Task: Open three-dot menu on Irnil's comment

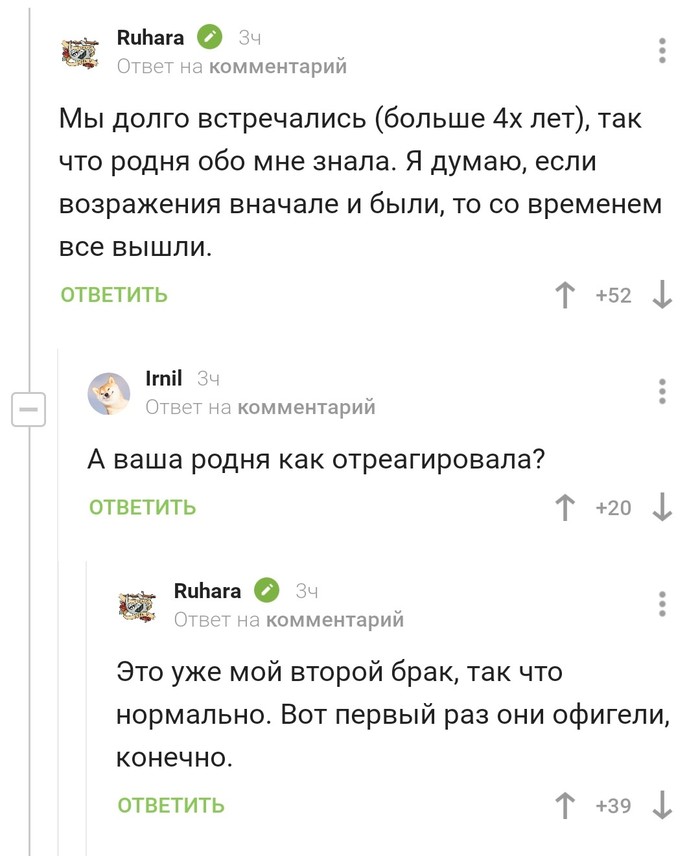Action: [x=662, y=391]
